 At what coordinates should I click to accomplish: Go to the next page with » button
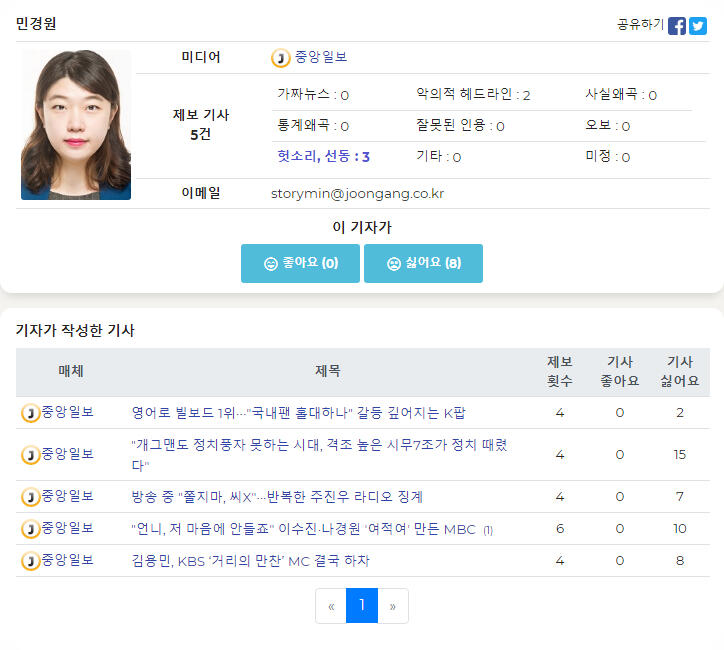(x=393, y=606)
